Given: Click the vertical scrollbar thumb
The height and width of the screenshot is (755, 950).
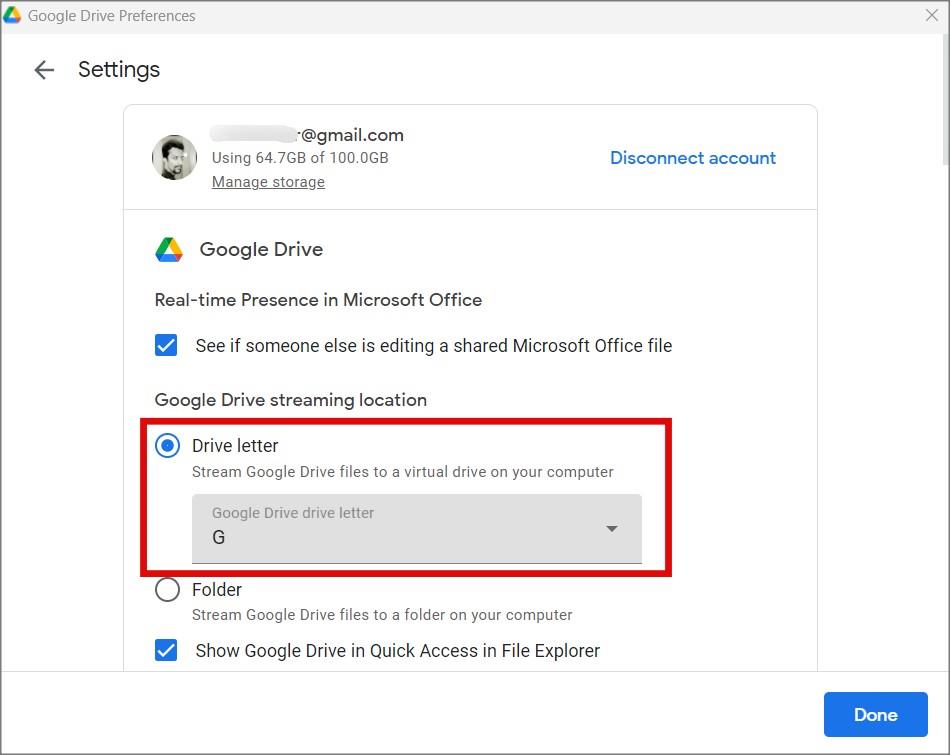Looking at the screenshot, I should (x=946, y=100).
